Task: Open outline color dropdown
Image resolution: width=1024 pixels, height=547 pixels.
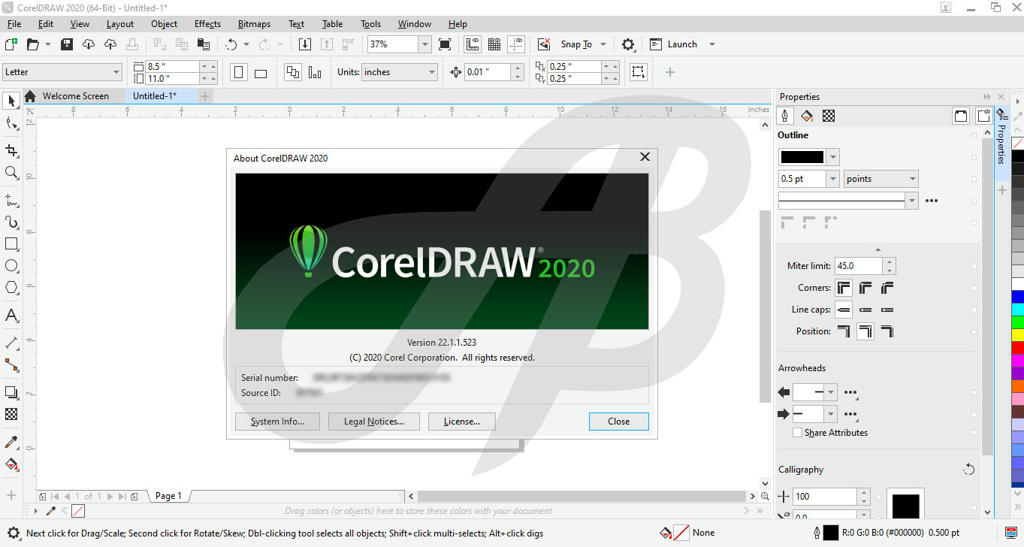Action: [833, 157]
